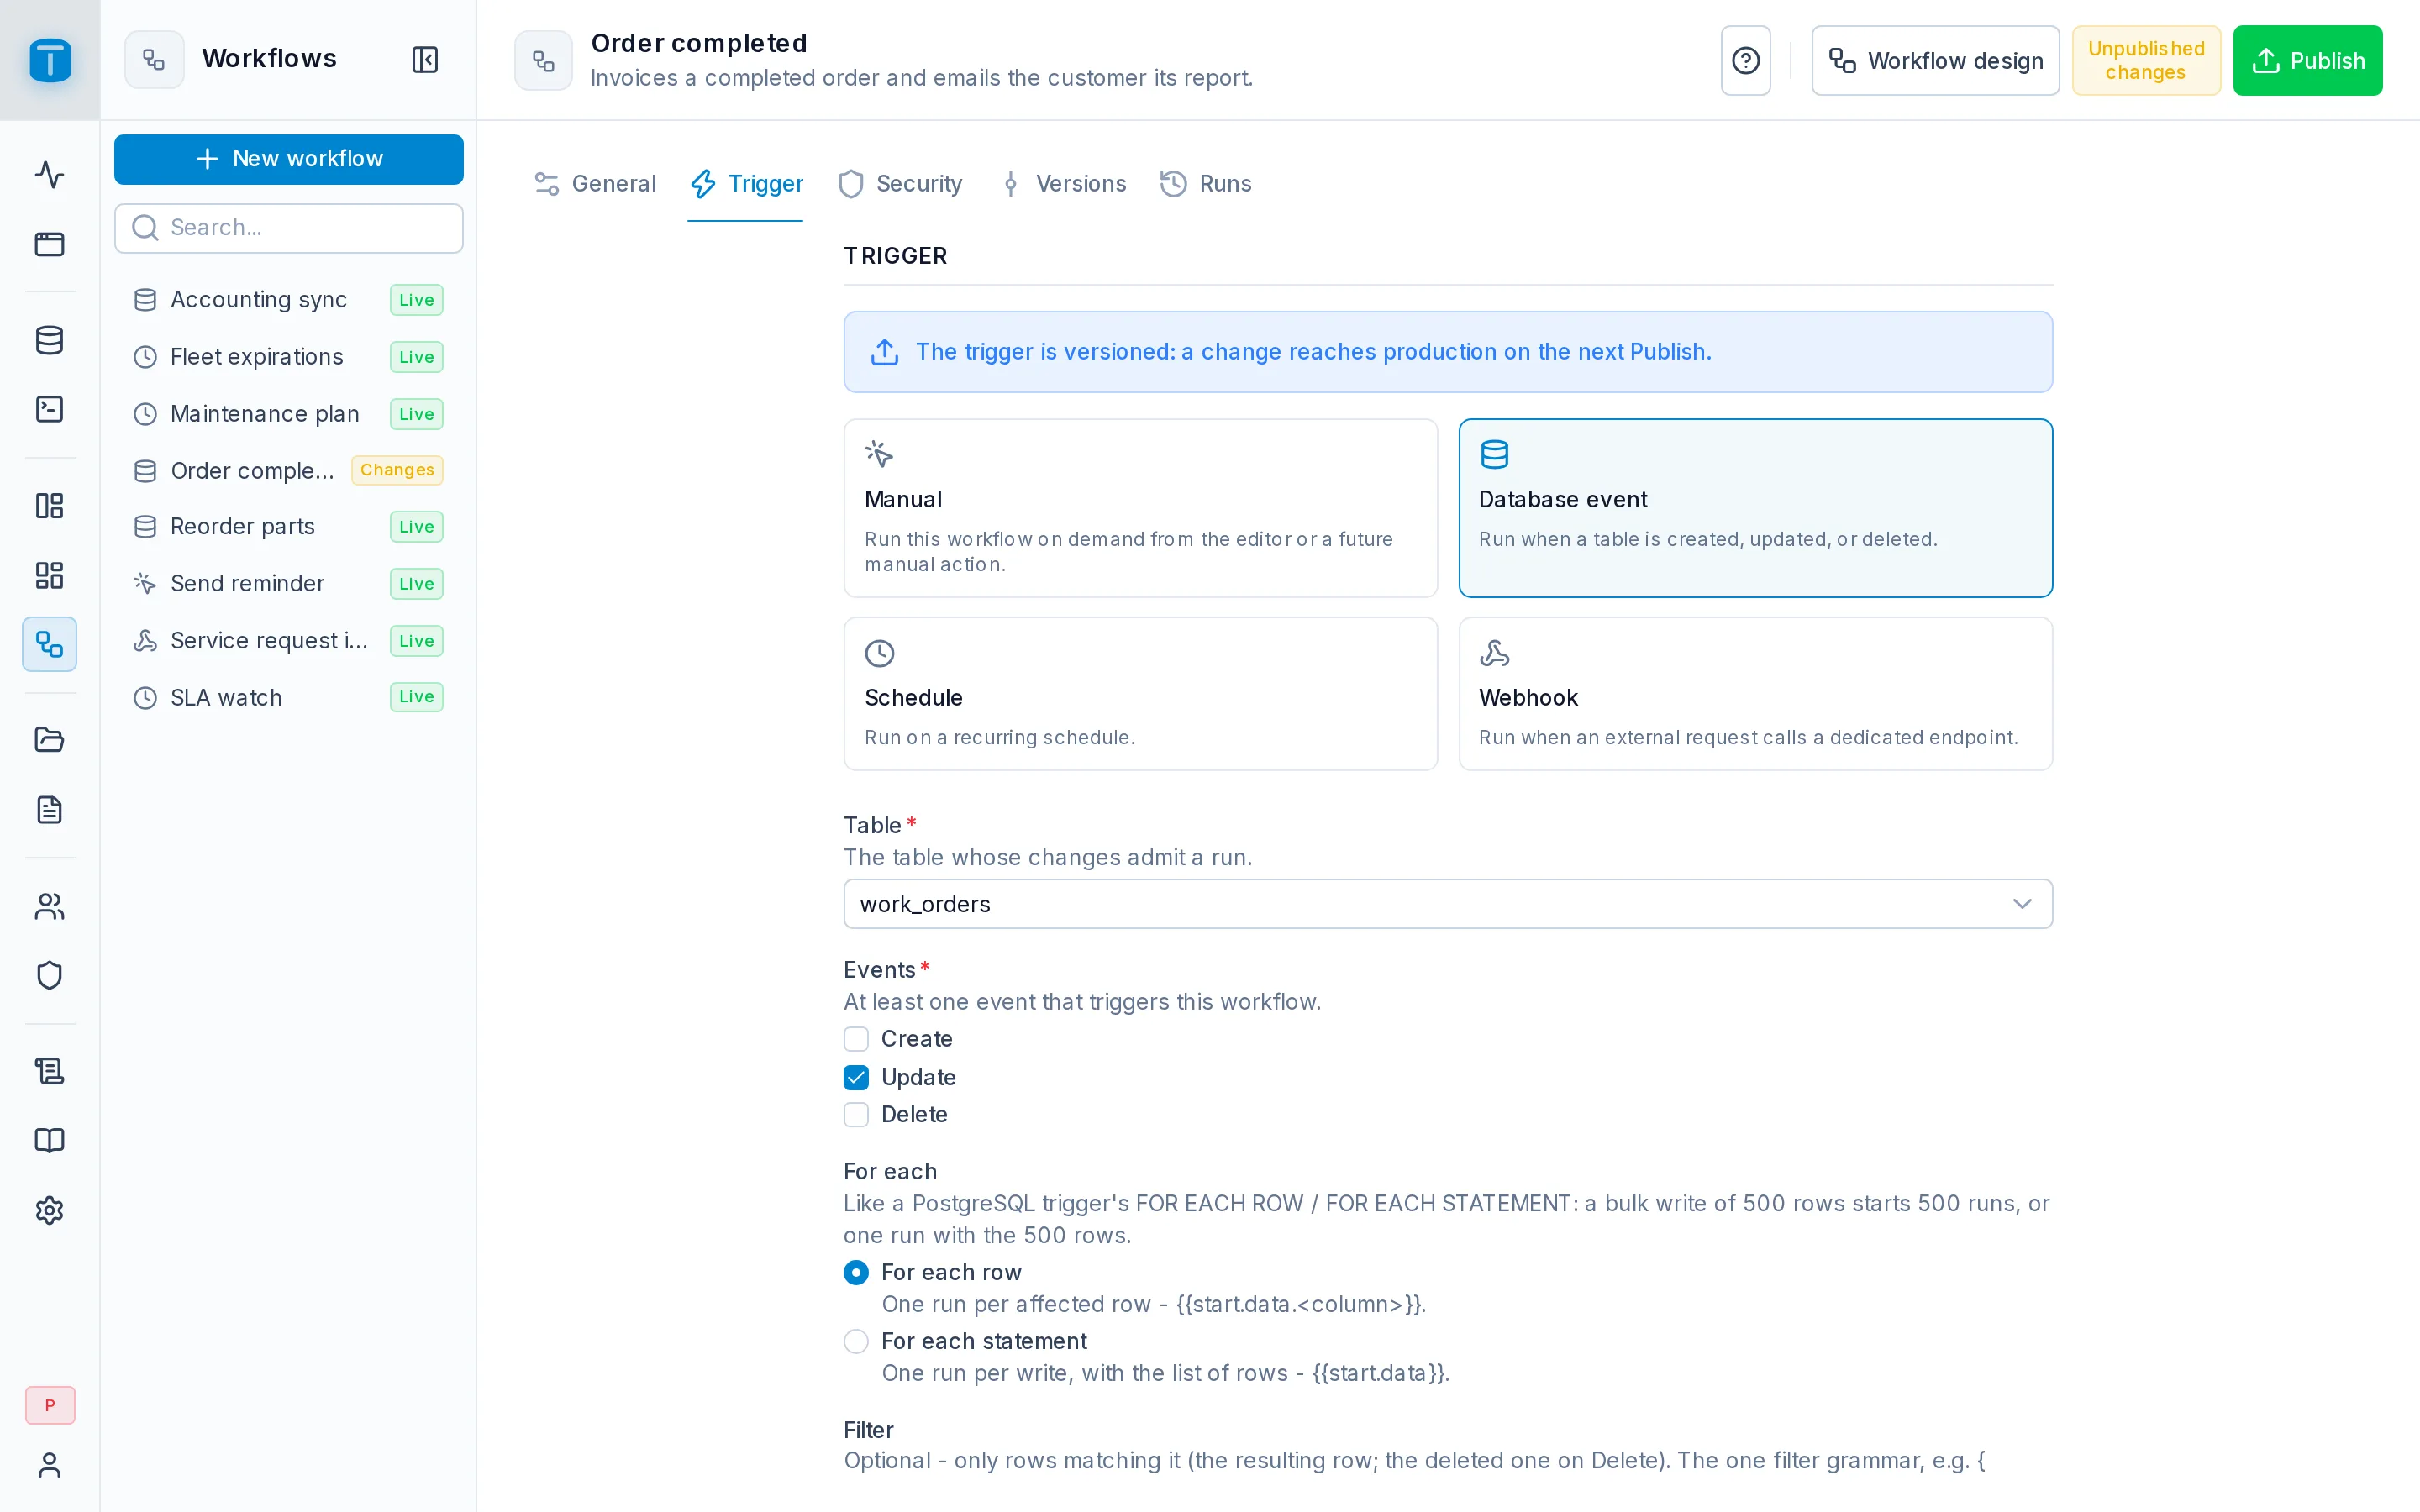Image resolution: width=2420 pixels, height=1512 pixels.
Task: Select the For each row radio
Action: (856, 1272)
